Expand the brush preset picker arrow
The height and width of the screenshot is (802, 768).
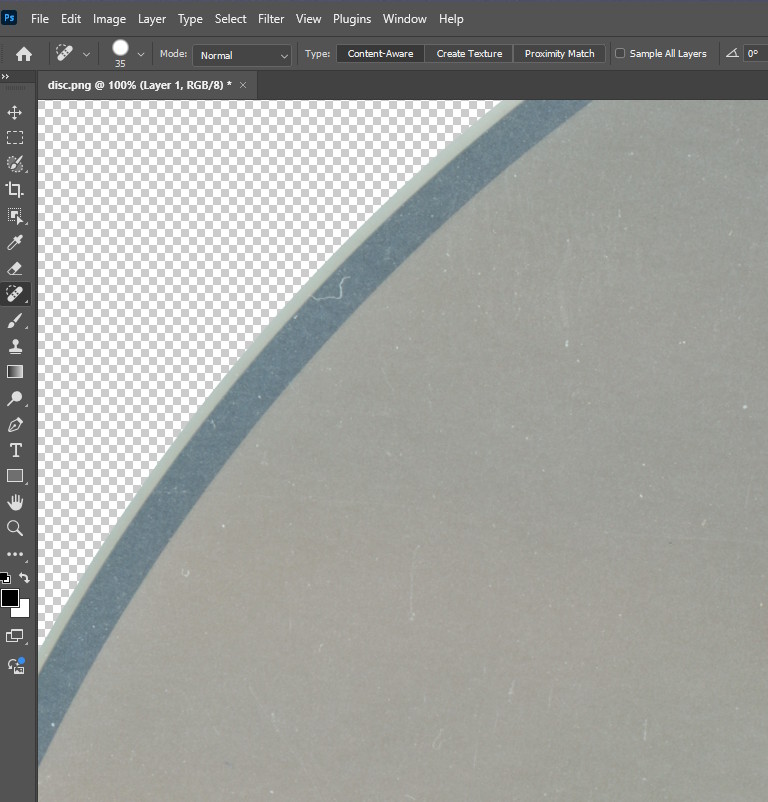coord(141,54)
